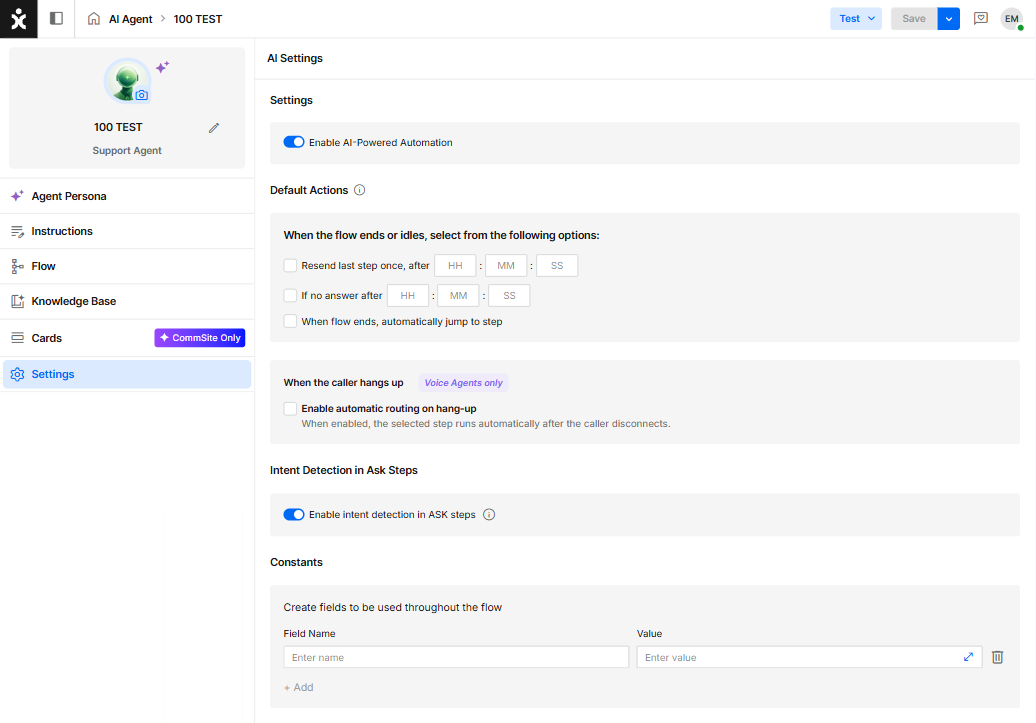The width and height of the screenshot is (1036, 723).
Task: Click the Field Name input
Action: coord(456,658)
